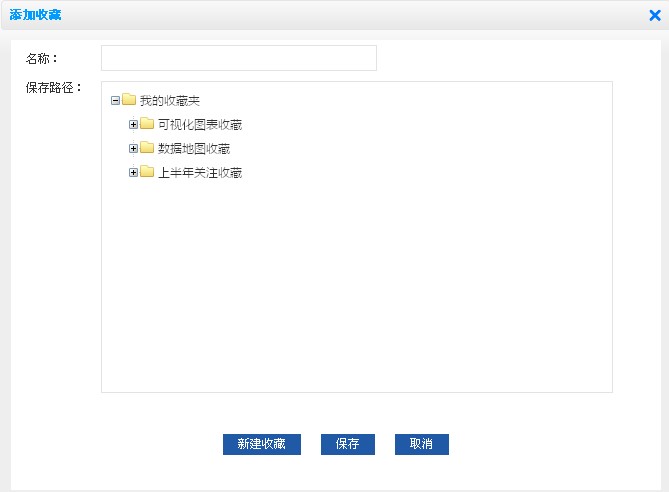This screenshot has width=669, height=492.
Task: Click the 上半年关注收藏 folder icon
Action: [x=147, y=172]
